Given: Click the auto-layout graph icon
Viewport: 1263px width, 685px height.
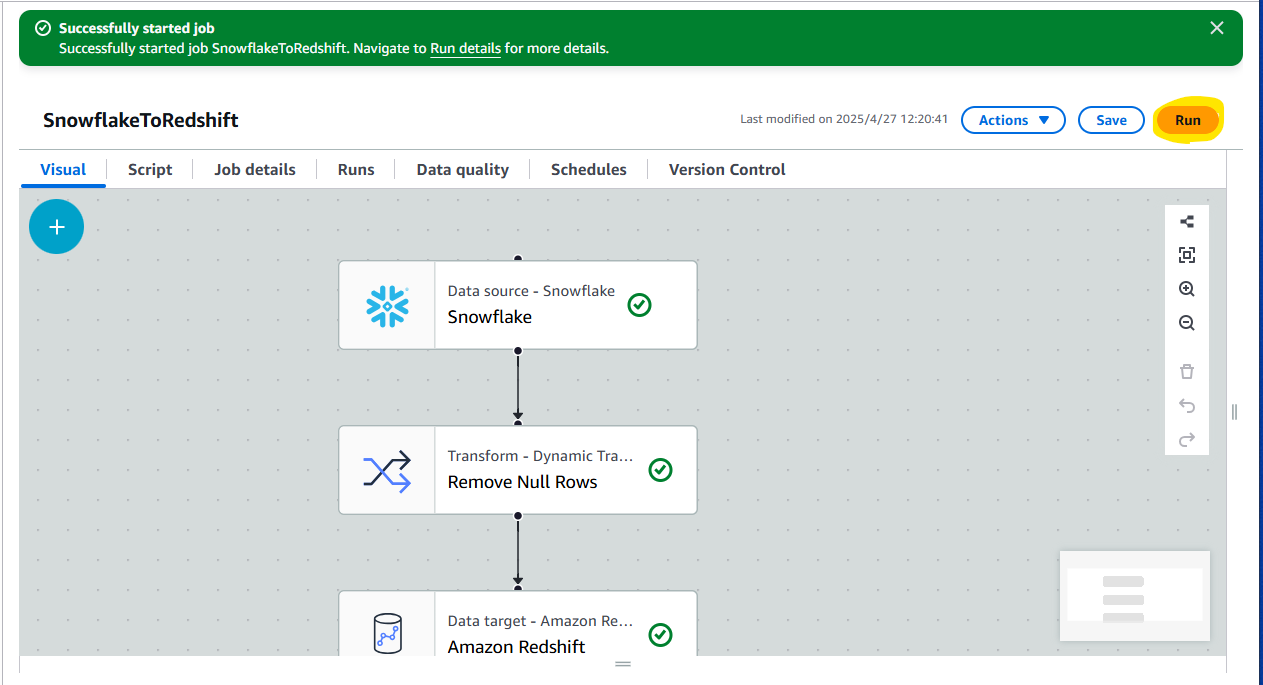Looking at the screenshot, I should click(1187, 222).
